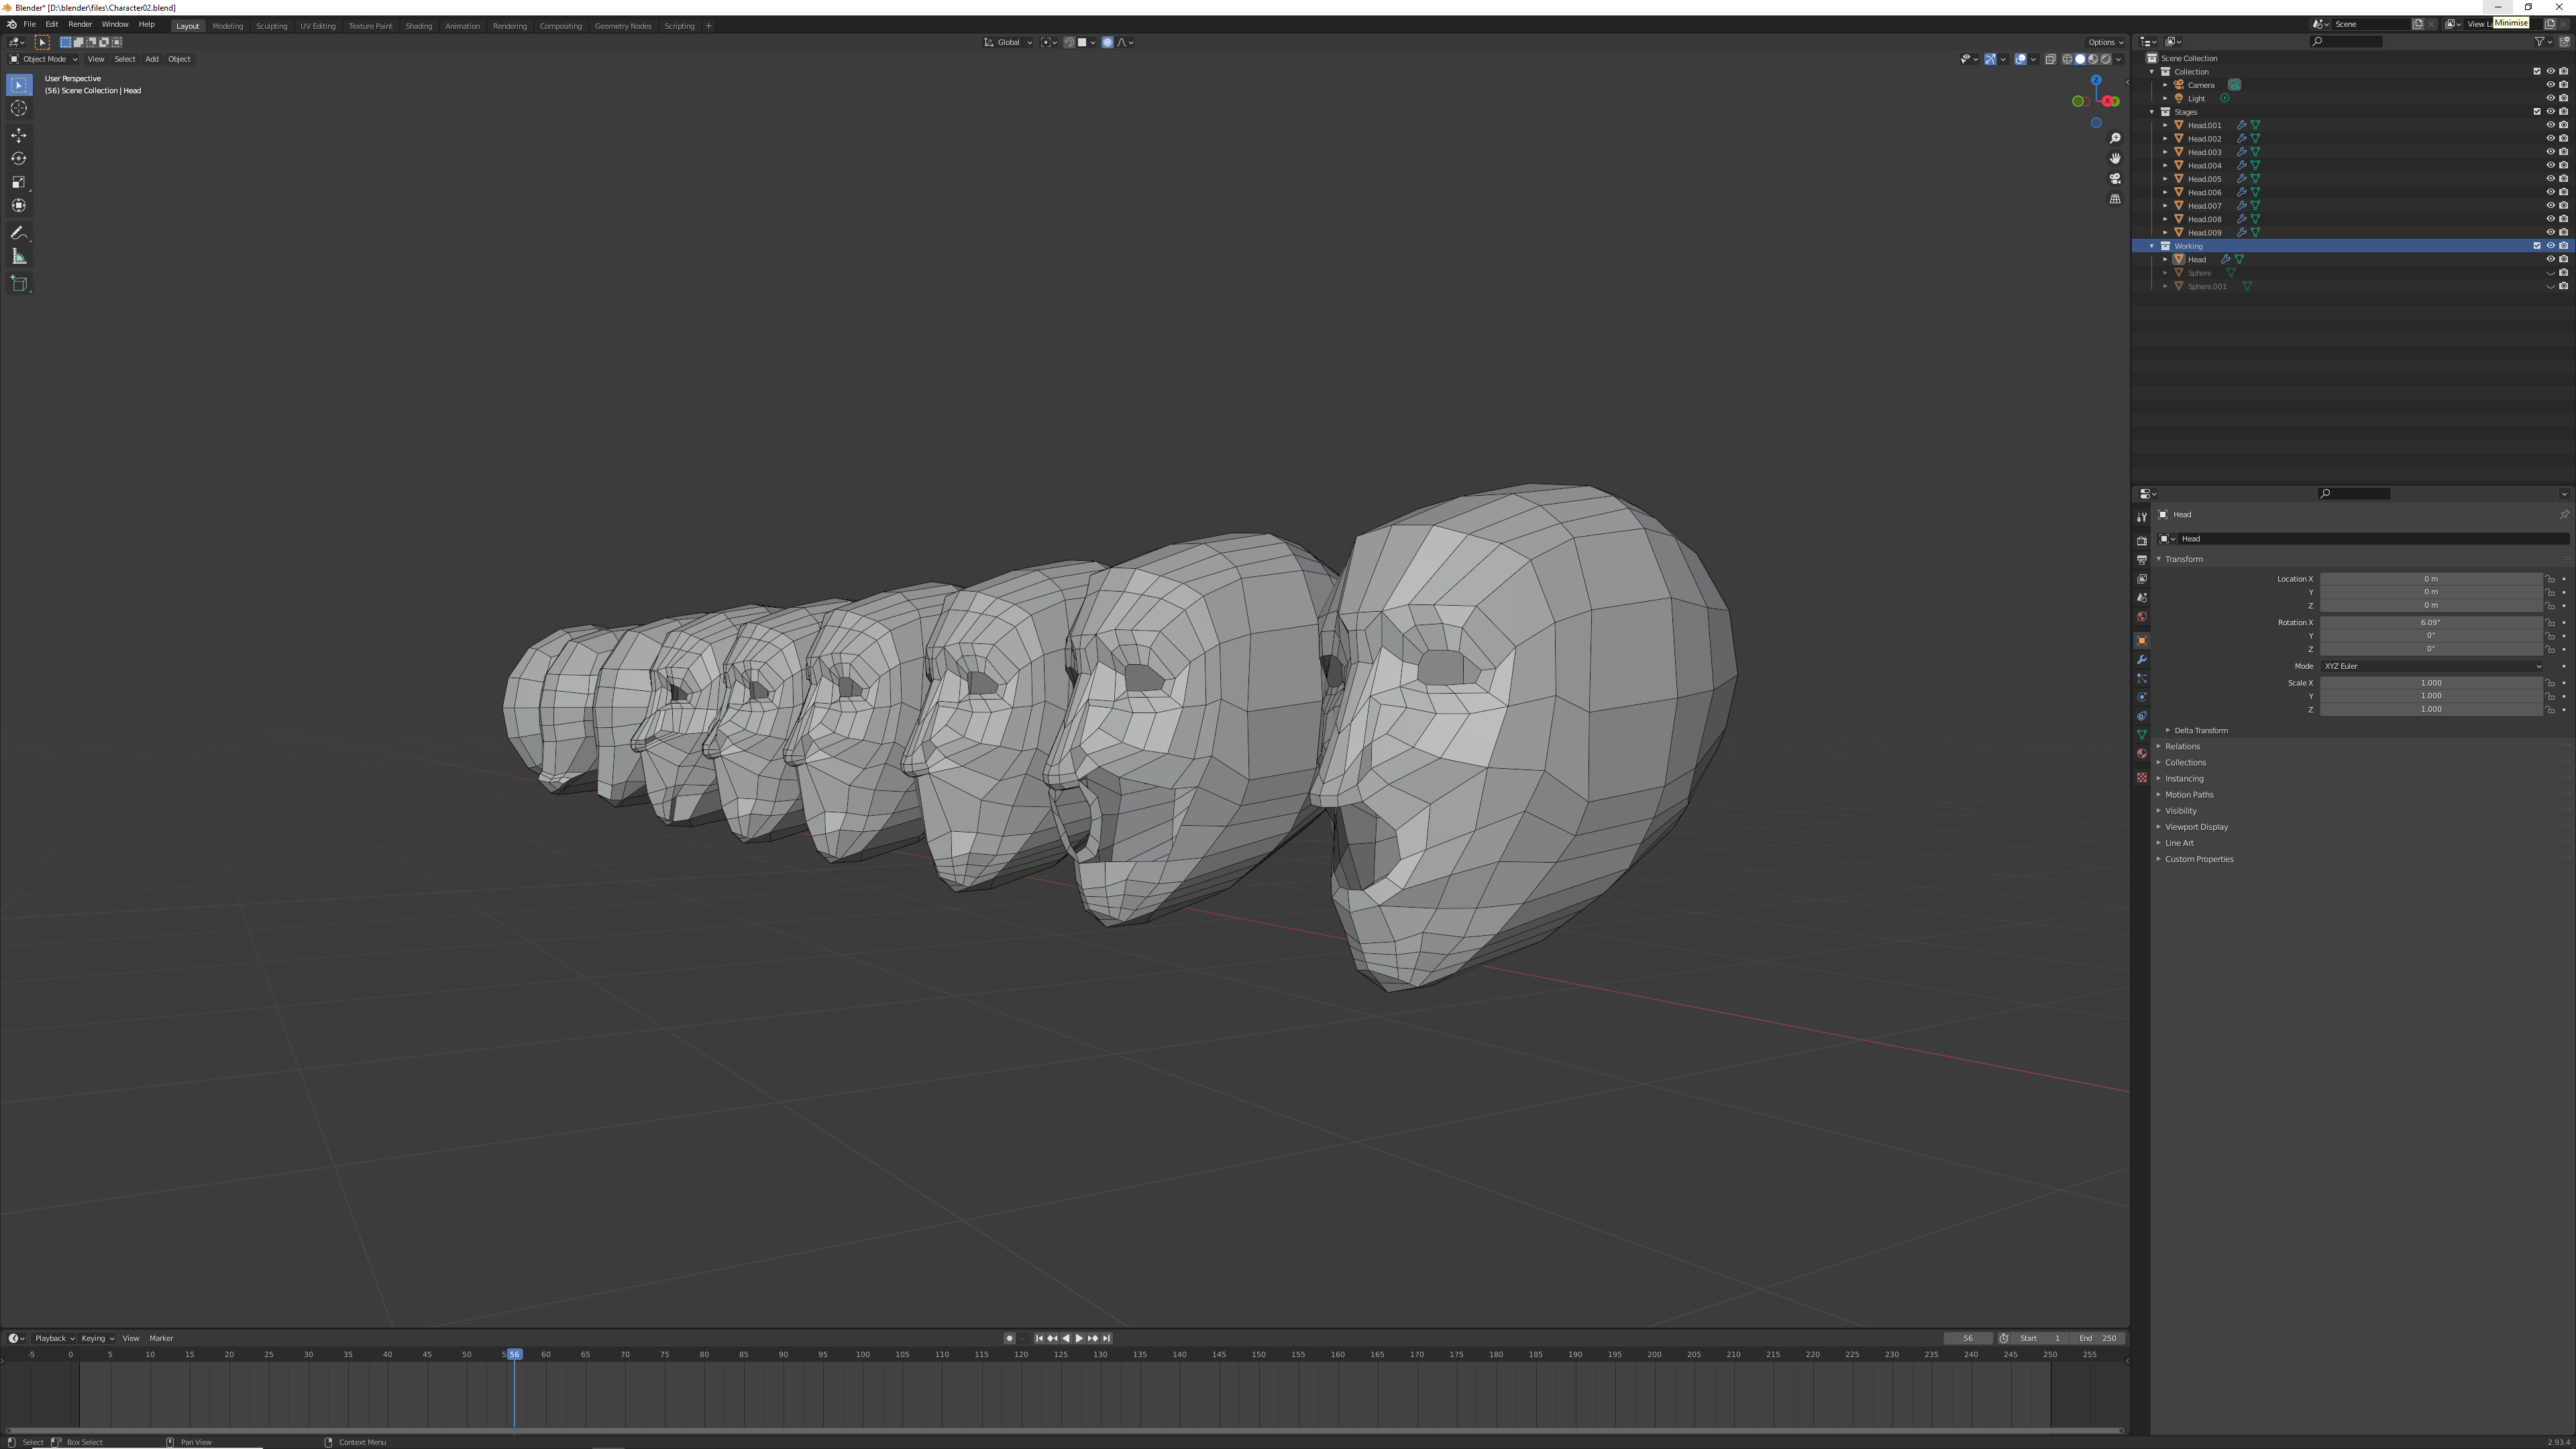The width and height of the screenshot is (2576, 1449).
Task: Activate the Scale tool
Action: 19,182
